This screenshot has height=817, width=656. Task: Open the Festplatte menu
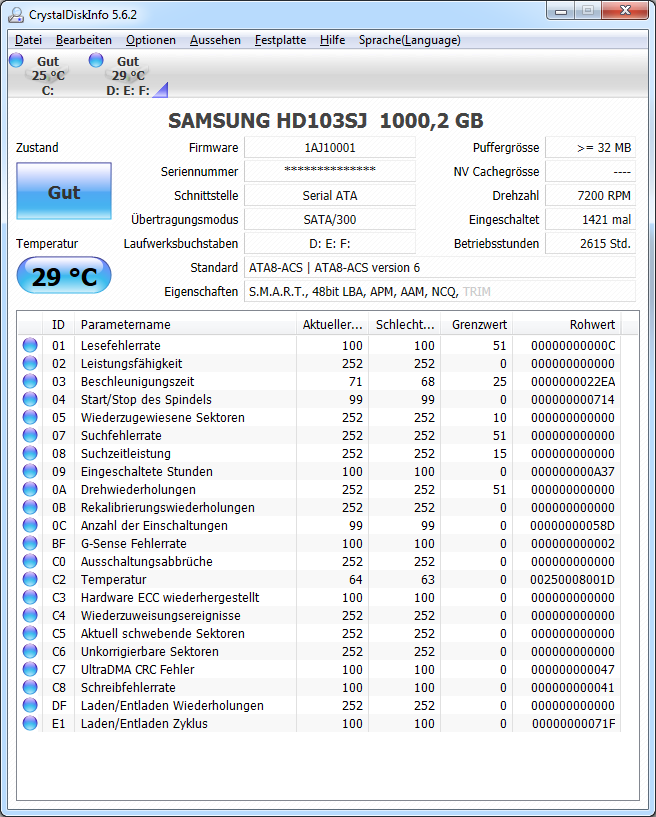click(280, 40)
